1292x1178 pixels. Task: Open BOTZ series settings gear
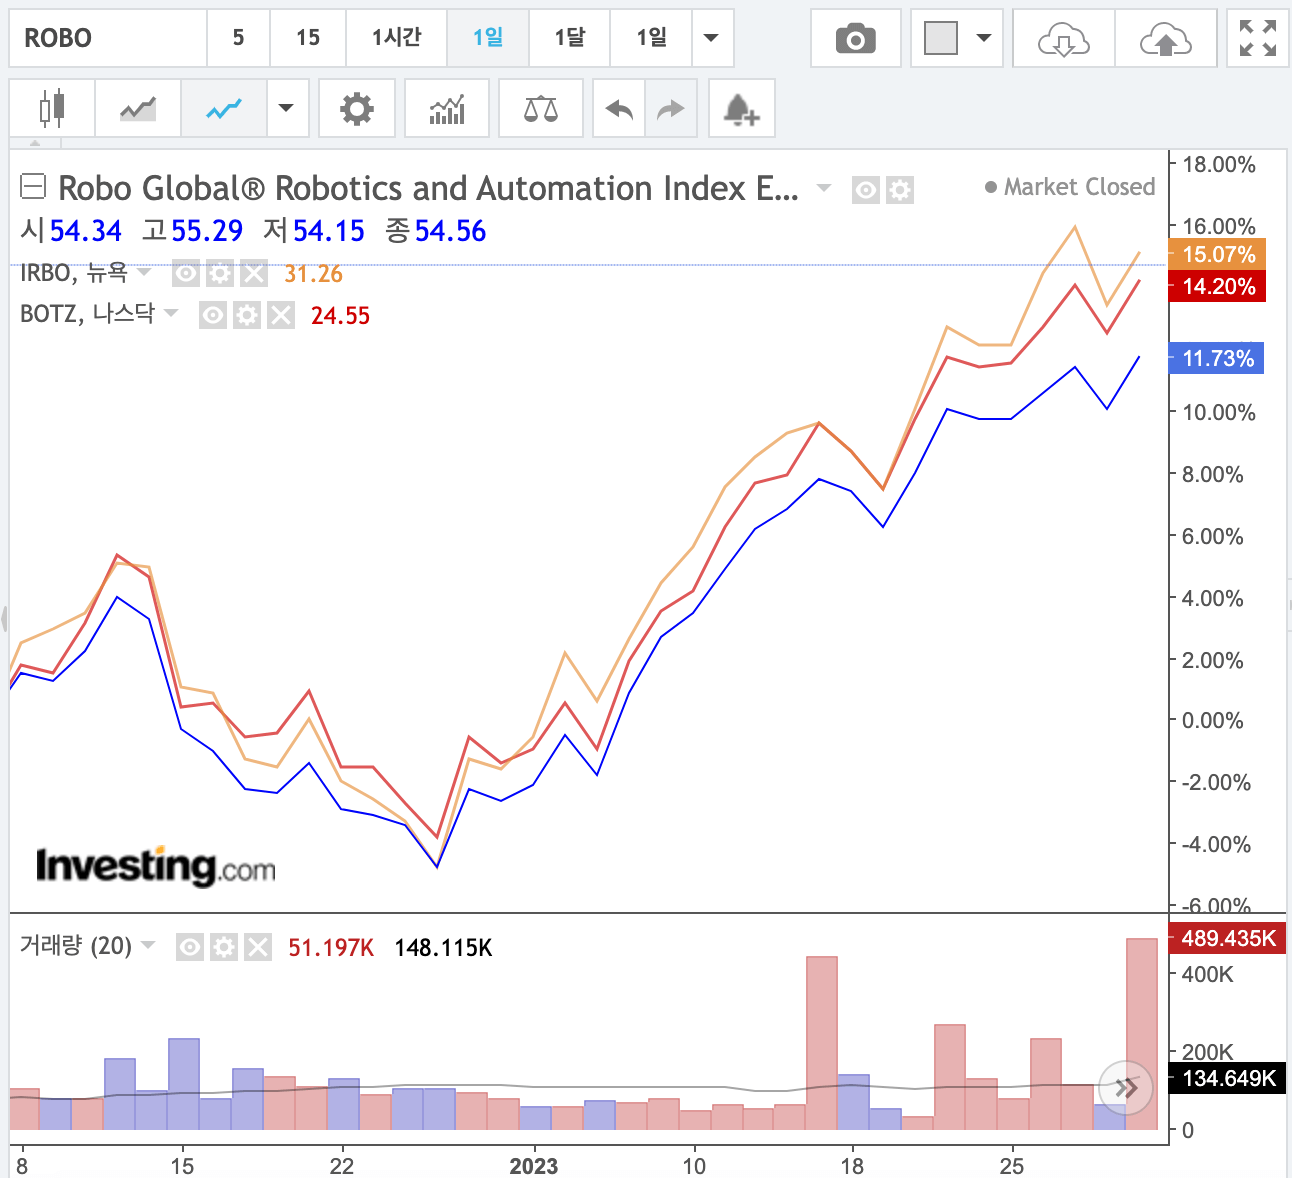click(x=247, y=315)
